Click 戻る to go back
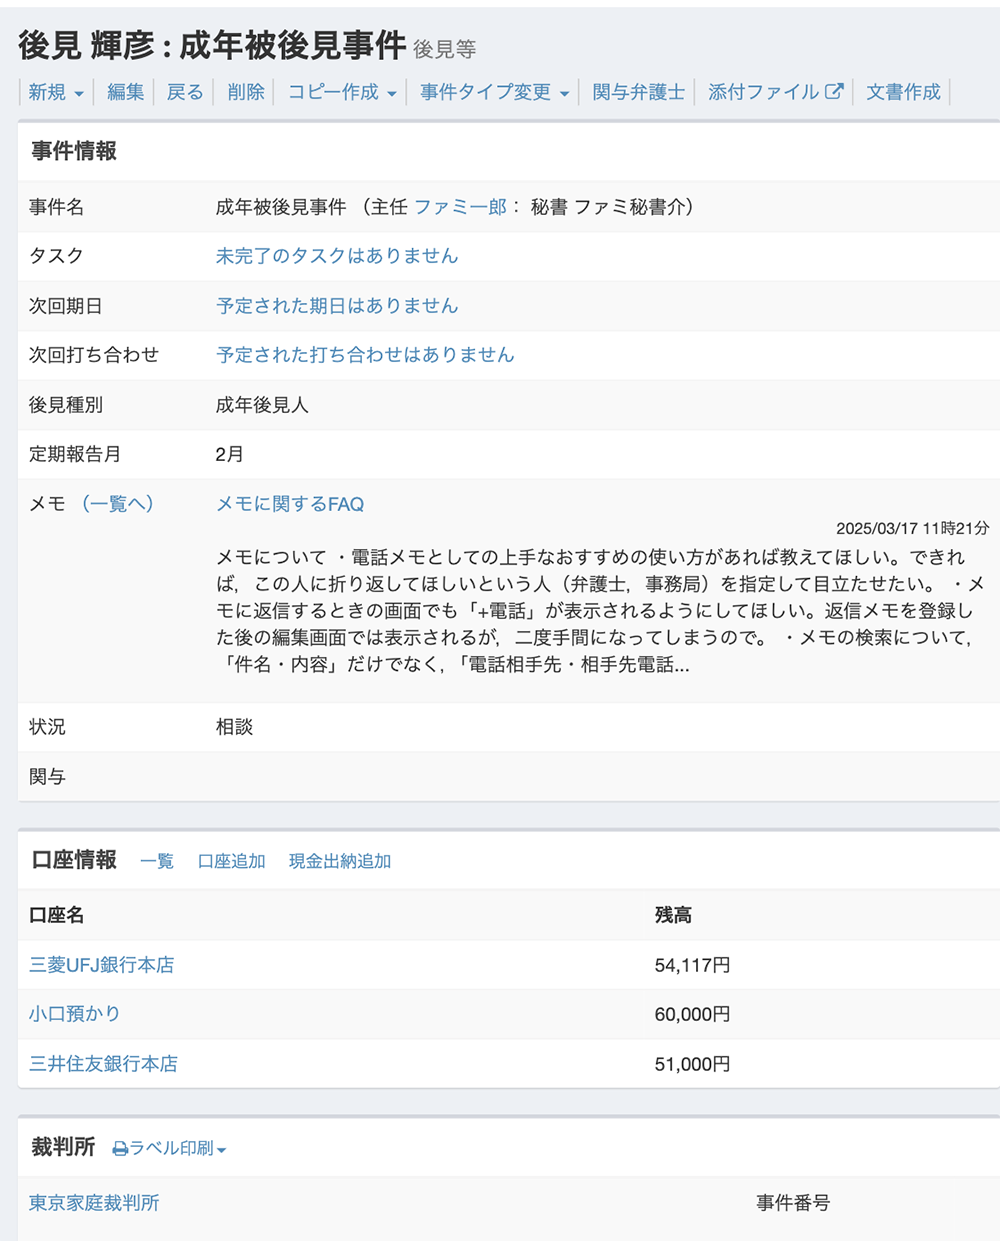This screenshot has height=1241, width=1000. 184,92
